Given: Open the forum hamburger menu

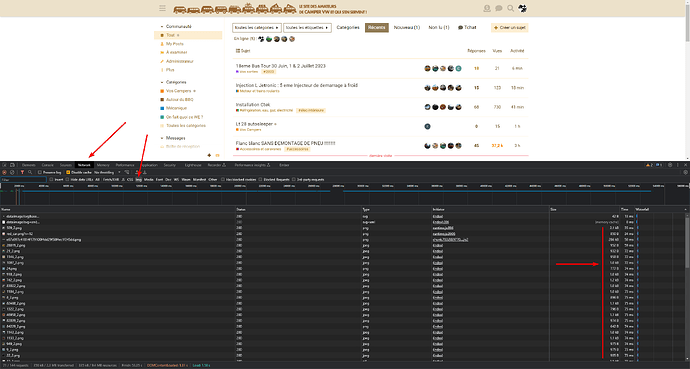Looking at the screenshot, I should pyautogui.click(x=162, y=8).
